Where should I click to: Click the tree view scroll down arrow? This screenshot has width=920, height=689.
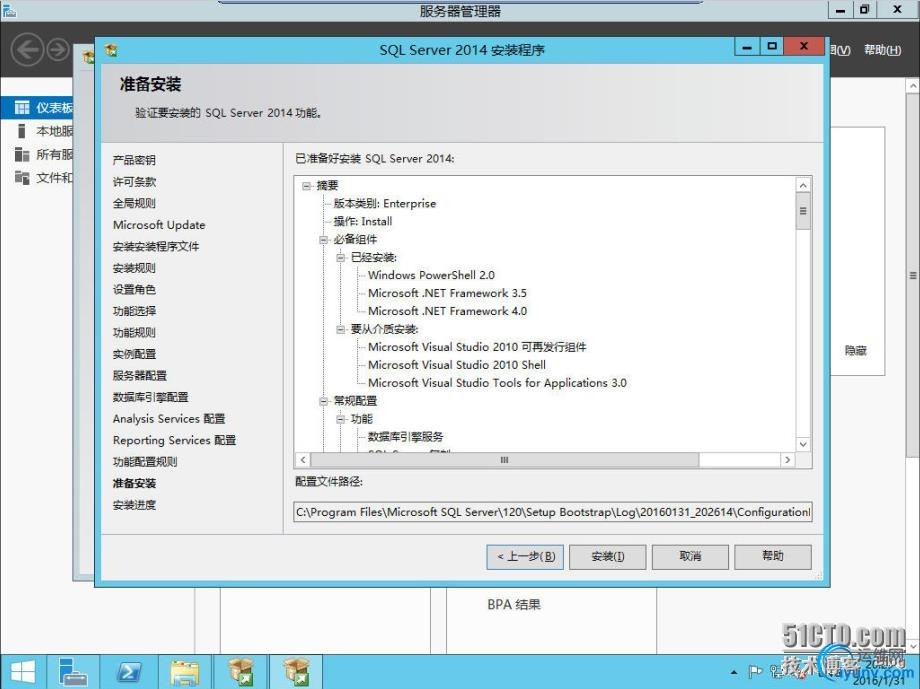tap(803, 444)
